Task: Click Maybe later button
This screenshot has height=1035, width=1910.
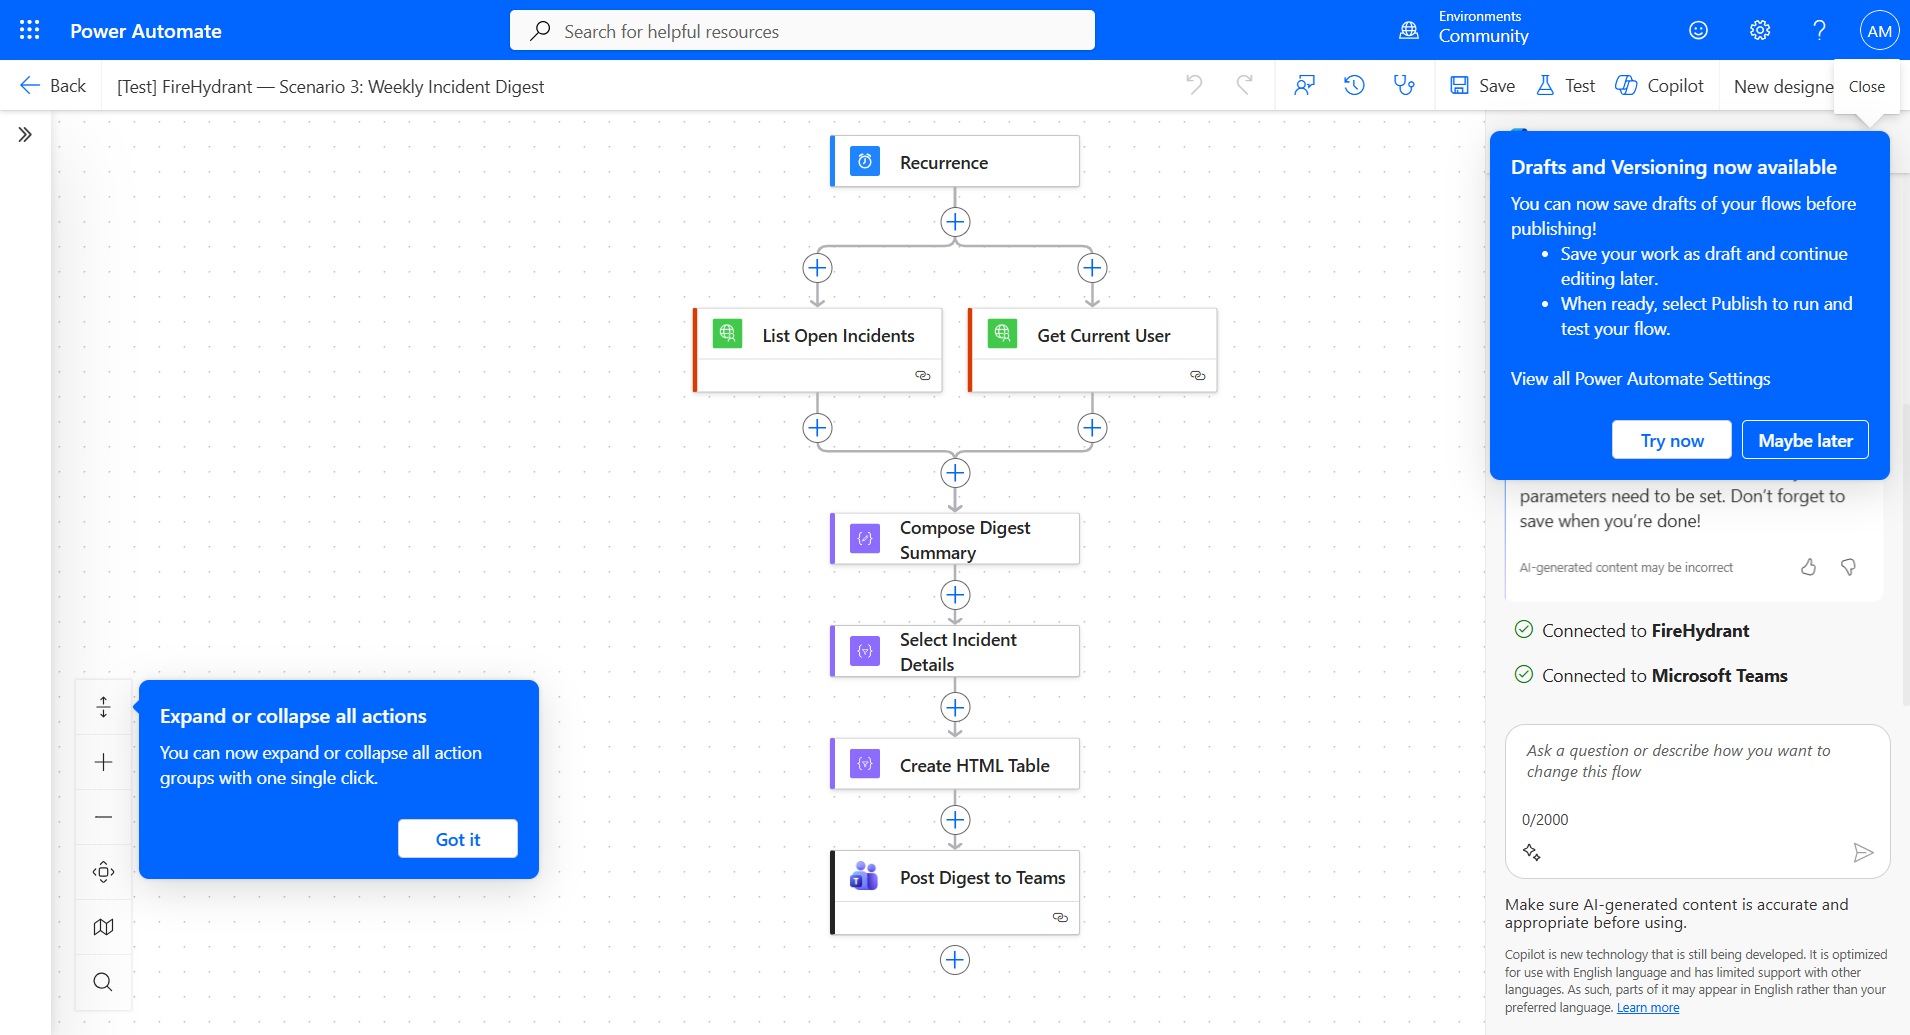Action: [1805, 440]
